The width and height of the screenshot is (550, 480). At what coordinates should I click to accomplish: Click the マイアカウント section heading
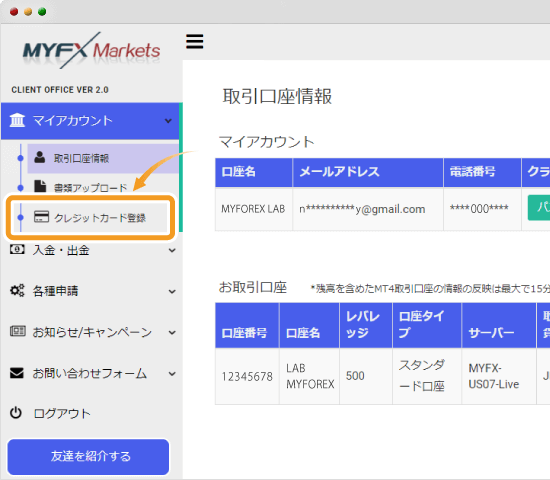click(x=267, y=142)
